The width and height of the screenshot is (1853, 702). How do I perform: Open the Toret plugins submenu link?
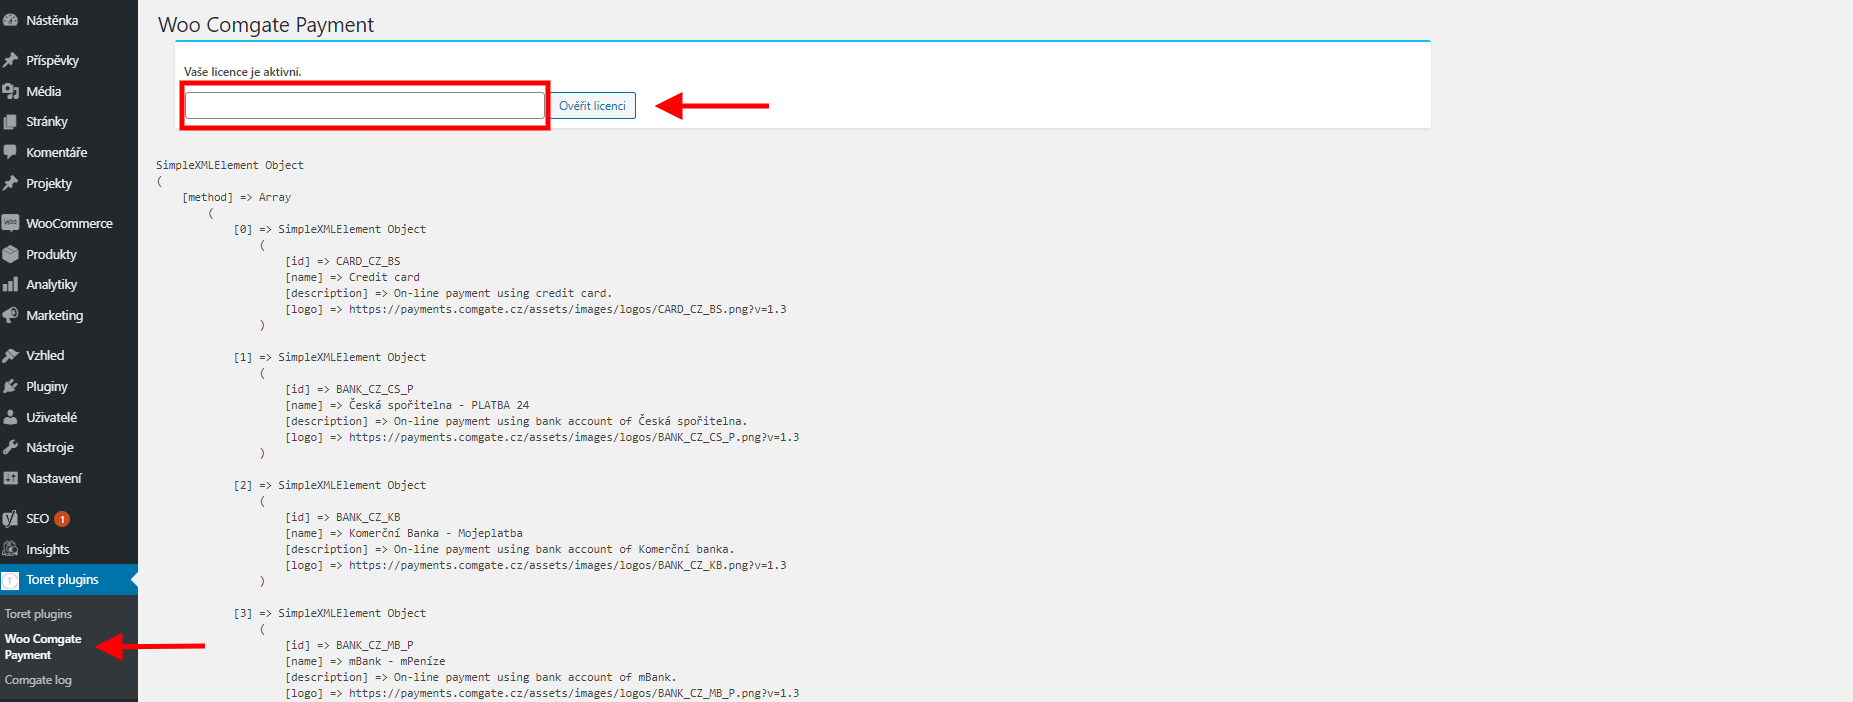click(38, 614)
